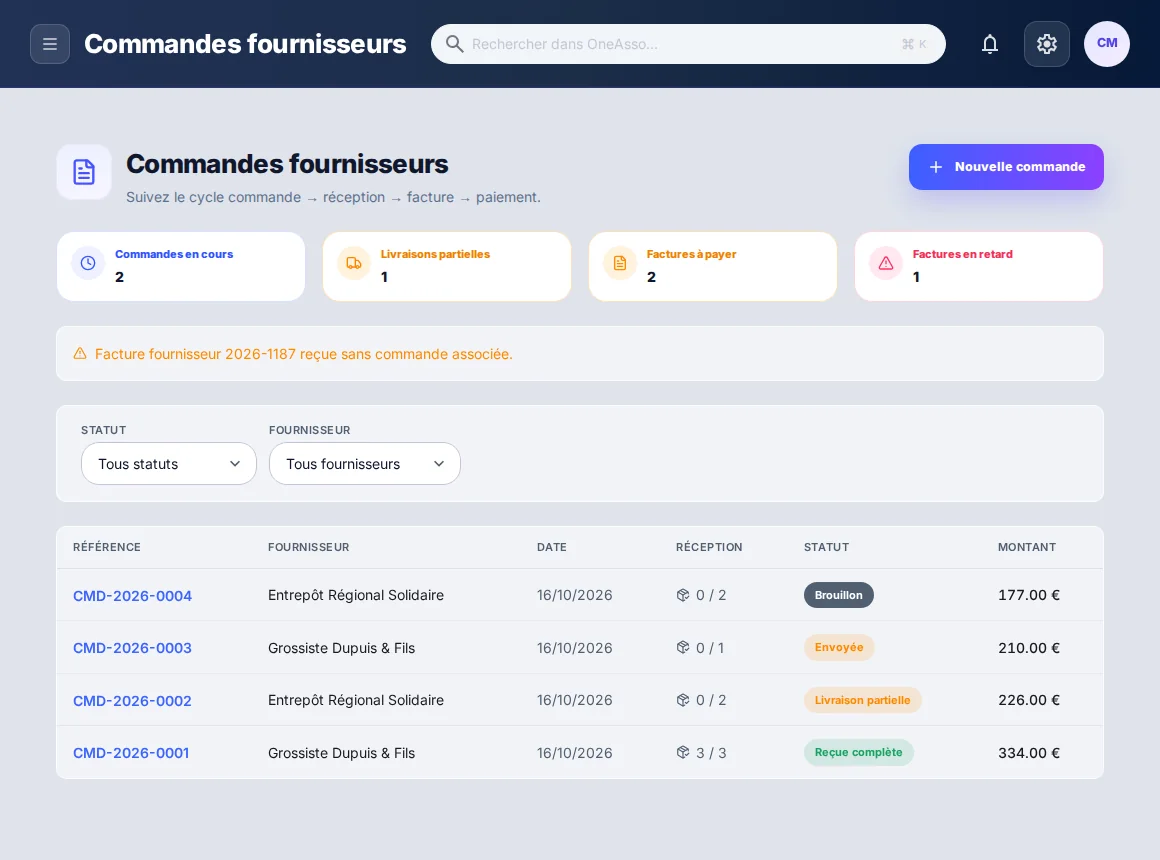The width and height of the screenshot is (1160, 860).
Task: Select the Commandes en cours card
Action: tap(181, 266)
